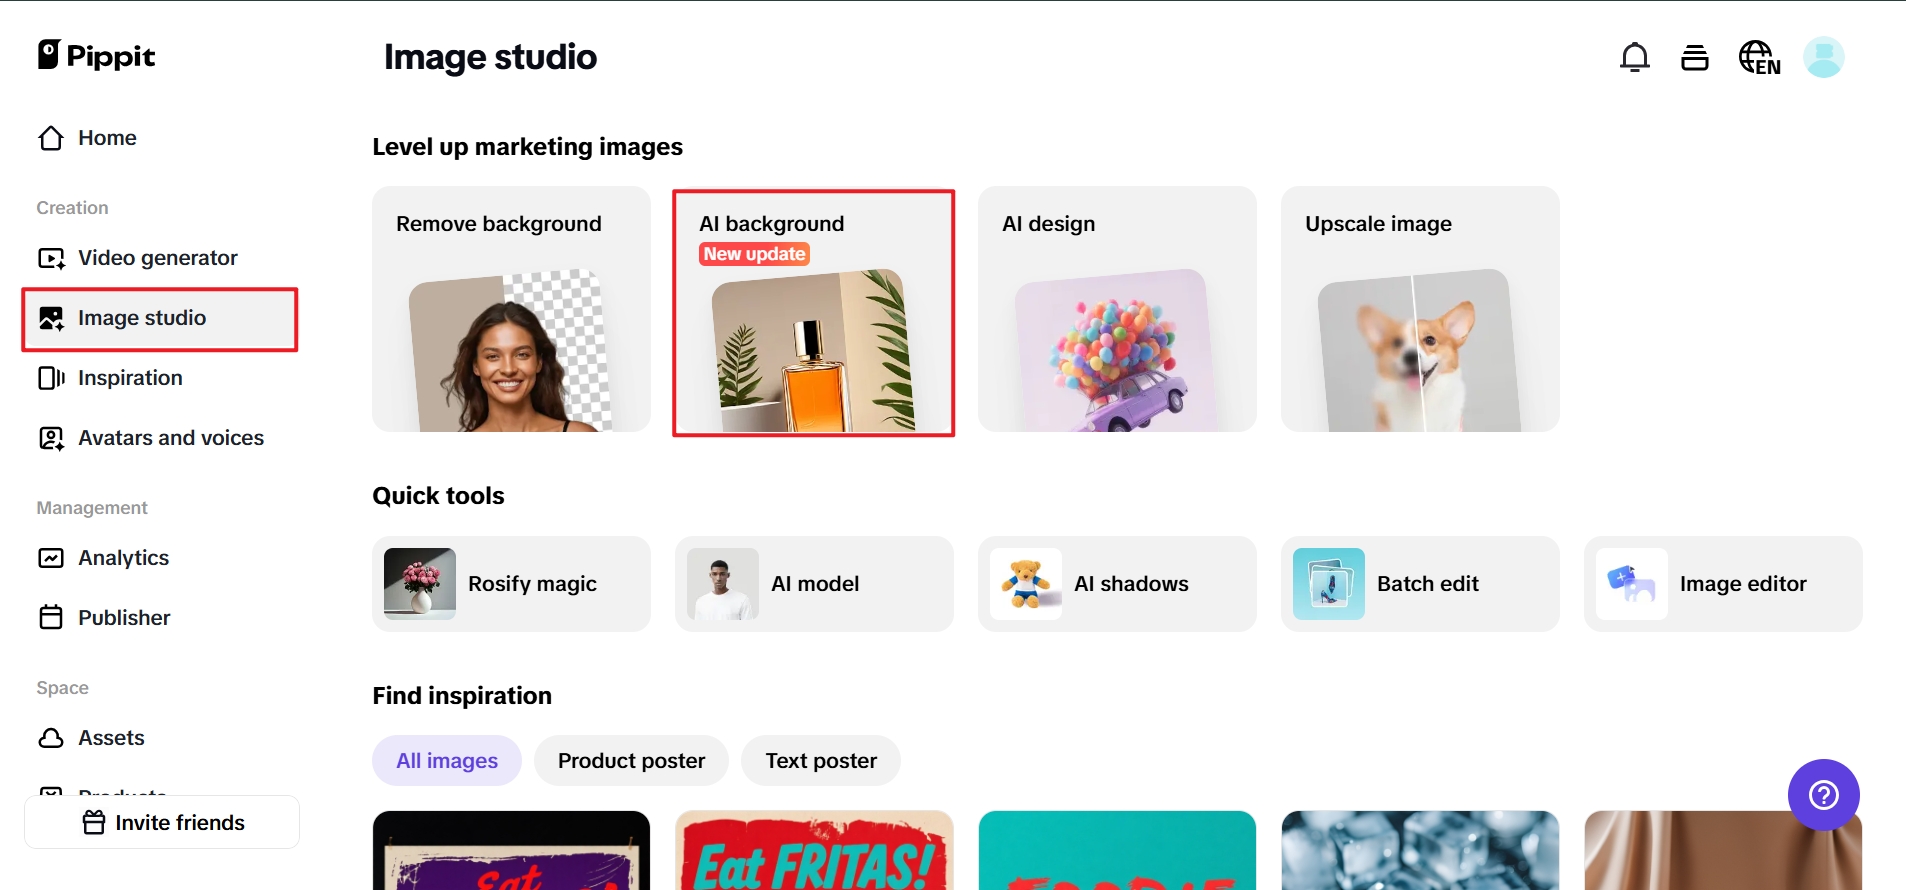This screenshot has width=1906, height=890.
Task: Open Analytics in the Management section
Action: pyautogui.click(x=123, y=558)
